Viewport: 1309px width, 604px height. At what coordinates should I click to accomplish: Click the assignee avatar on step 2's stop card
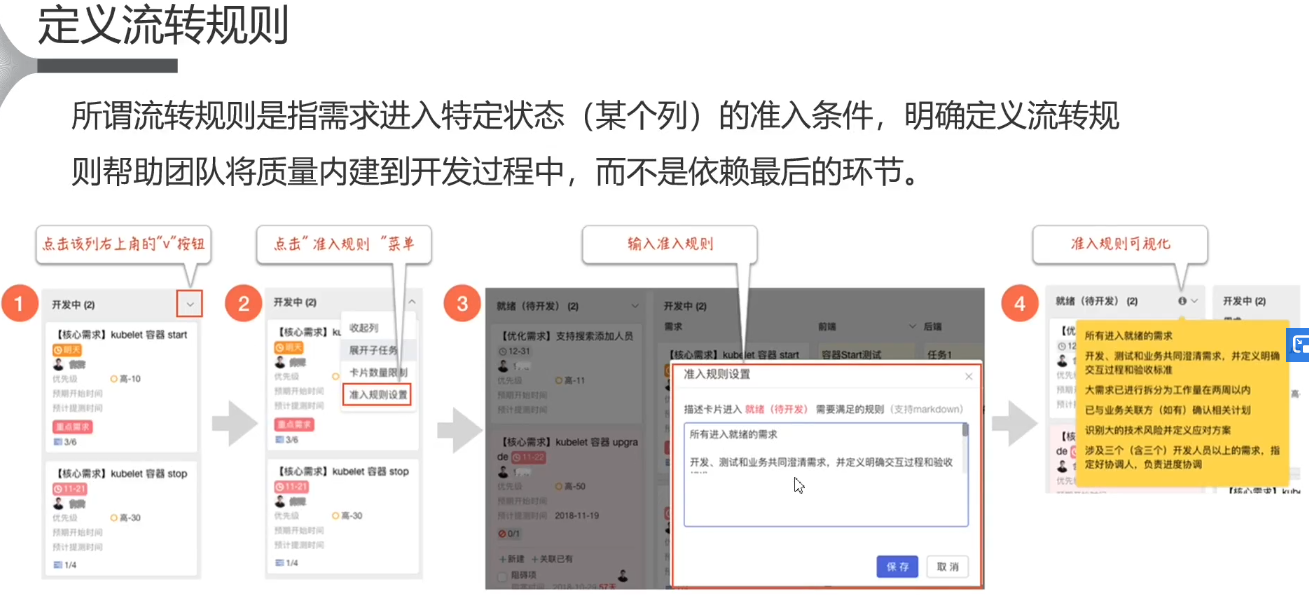[279, 501]
